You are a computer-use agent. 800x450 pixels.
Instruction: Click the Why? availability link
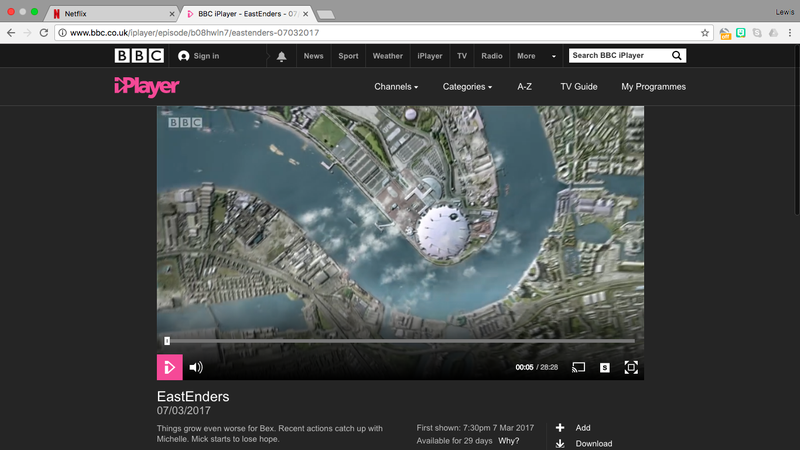(509, 441)
